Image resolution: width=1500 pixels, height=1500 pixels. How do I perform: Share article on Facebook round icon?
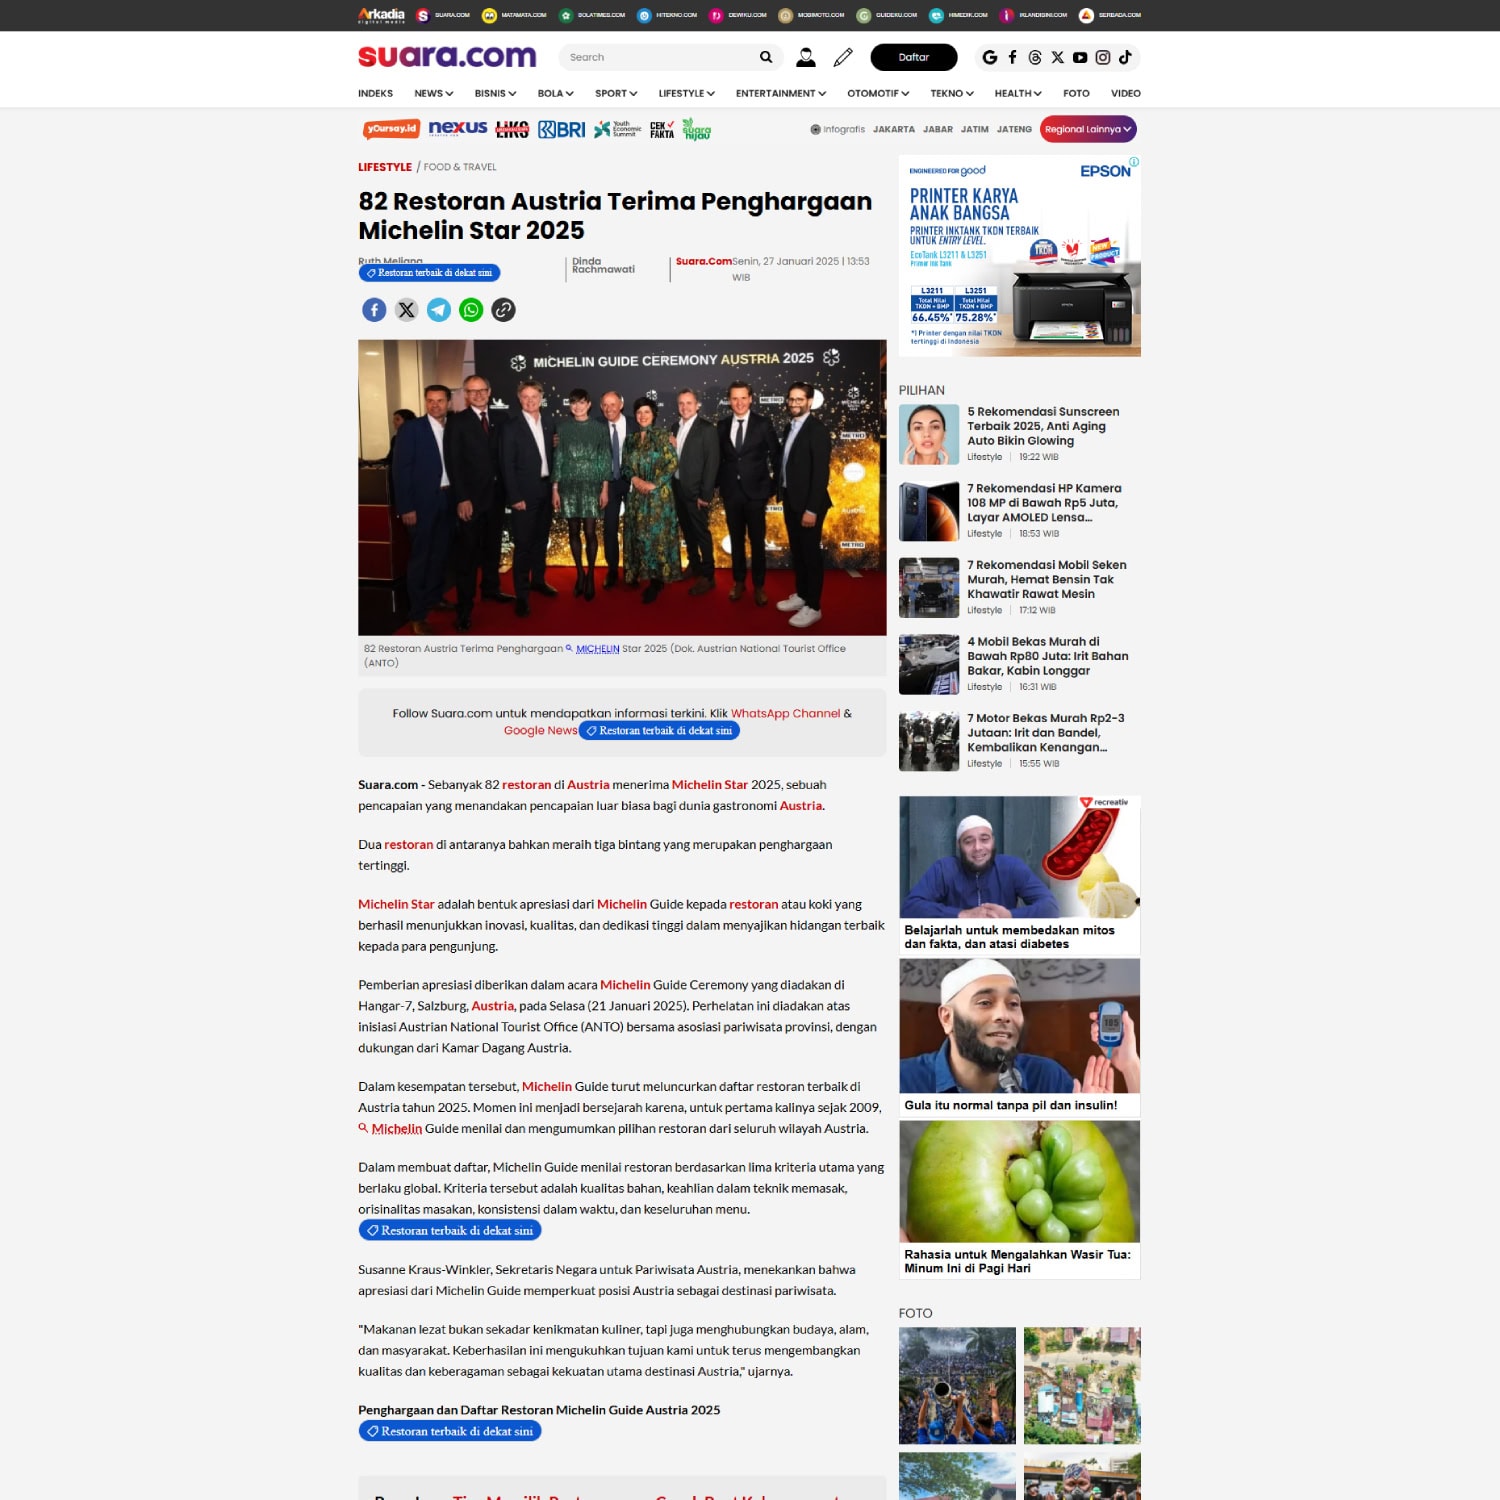tap(374, 310)
